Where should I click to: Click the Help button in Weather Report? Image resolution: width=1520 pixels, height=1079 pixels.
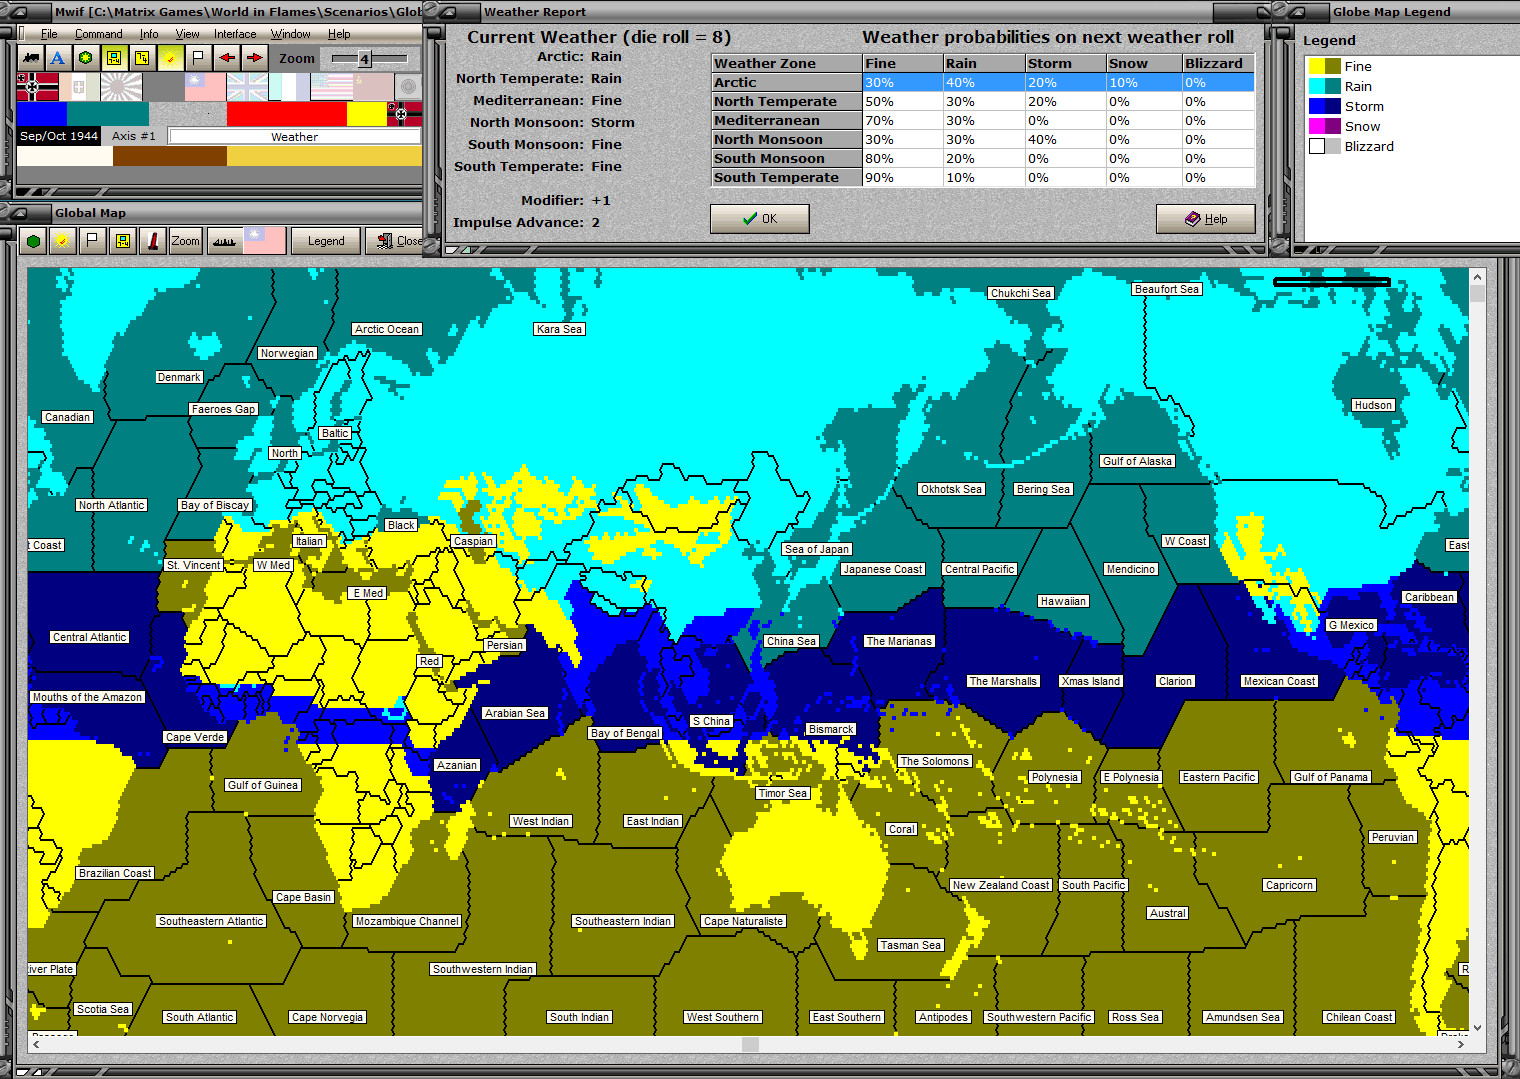(x=1205, y=219)
